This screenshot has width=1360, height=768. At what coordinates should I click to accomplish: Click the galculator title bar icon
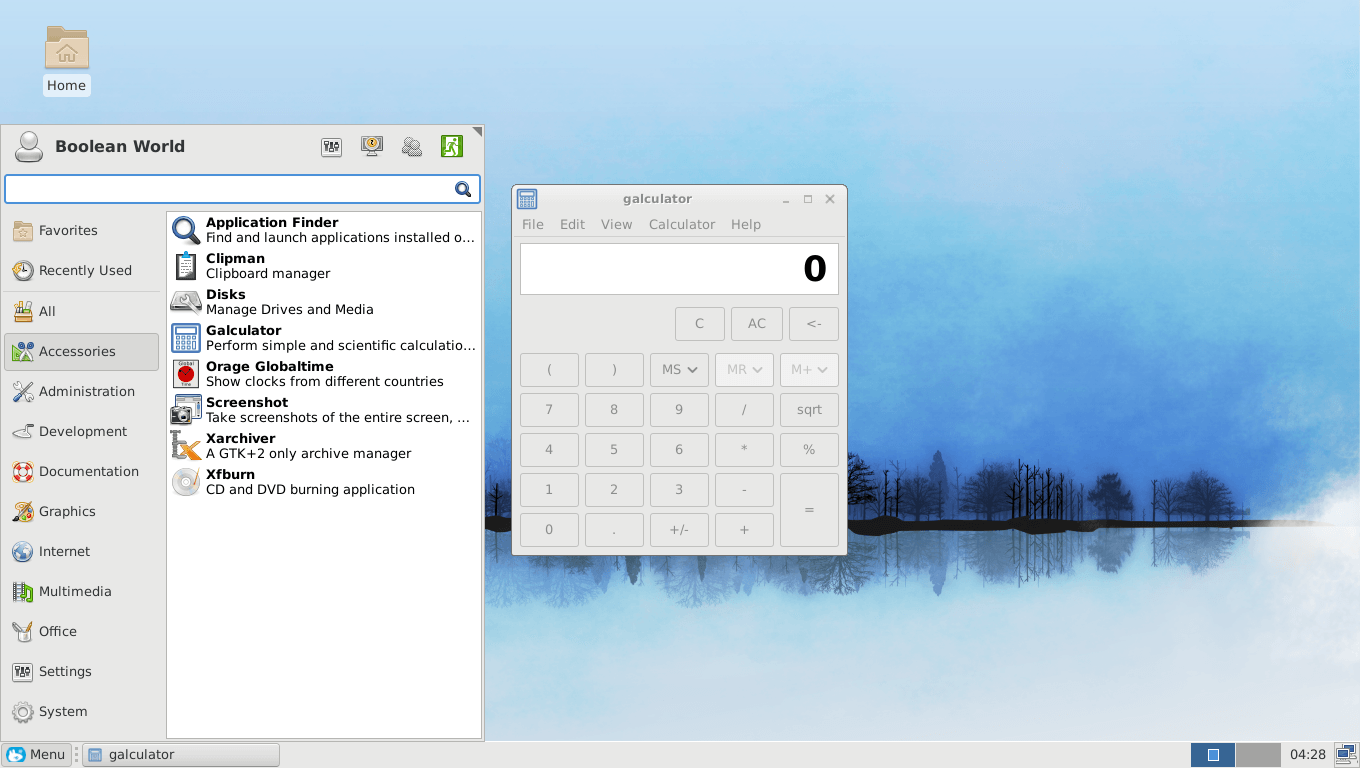527,199
